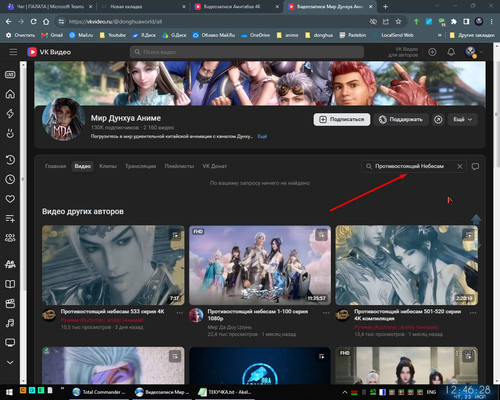Click the Поиск видео search field
The image size is (500, 400).
(x=247, y=52)
